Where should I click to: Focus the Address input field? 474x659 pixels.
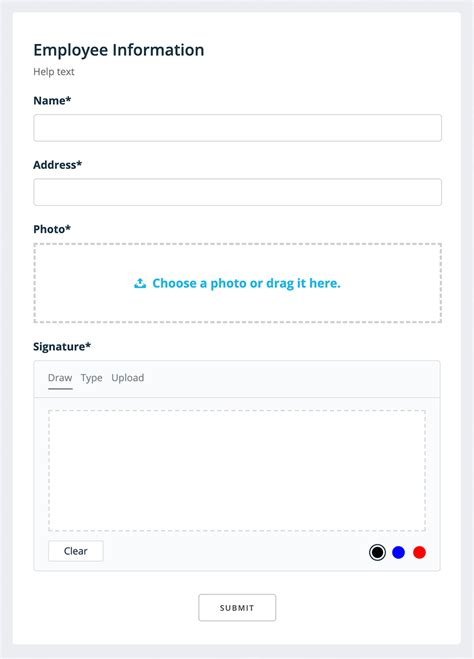(237, 192)
